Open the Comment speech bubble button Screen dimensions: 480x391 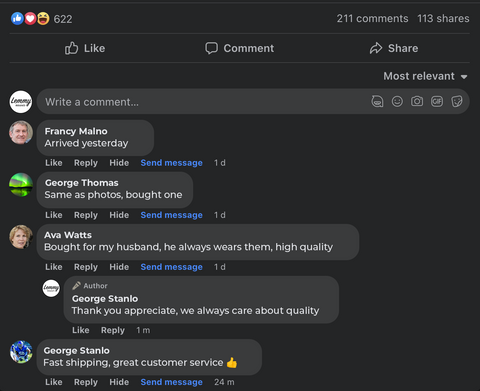(239, 48)
